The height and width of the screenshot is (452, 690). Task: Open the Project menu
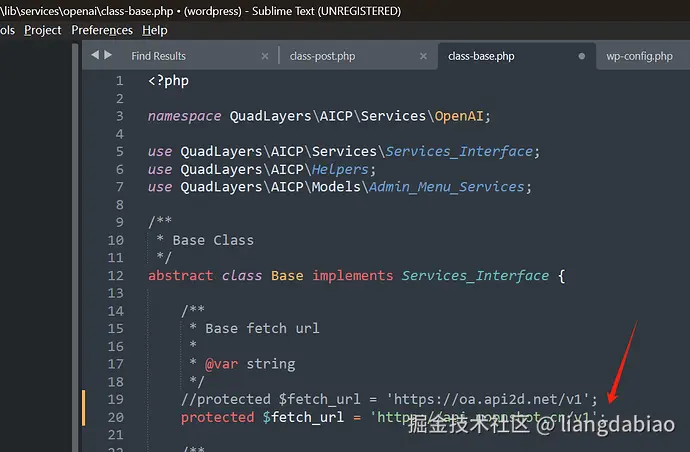(x=43, y=30)
